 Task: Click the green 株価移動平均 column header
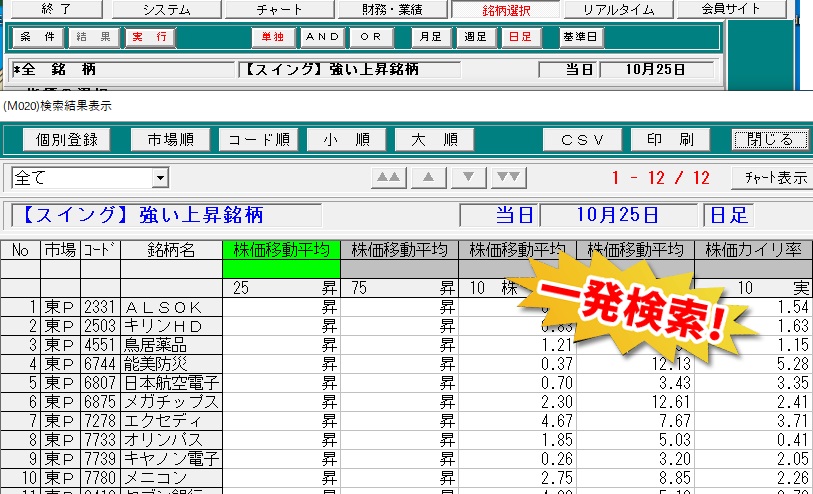(x=282, y=250)
